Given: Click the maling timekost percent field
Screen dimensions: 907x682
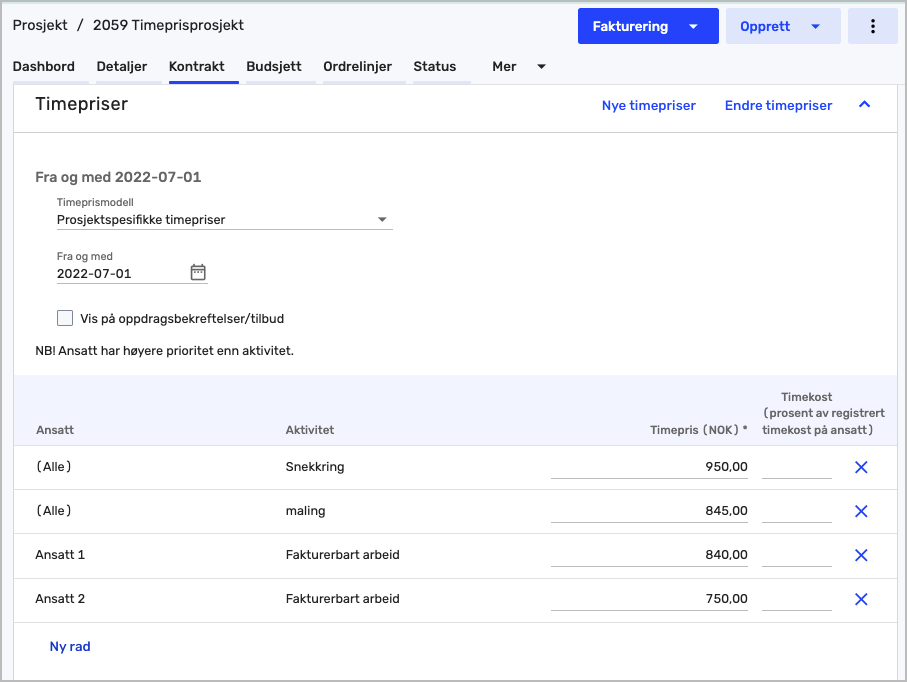Looking at the screenshot, I should click(797, 511).
